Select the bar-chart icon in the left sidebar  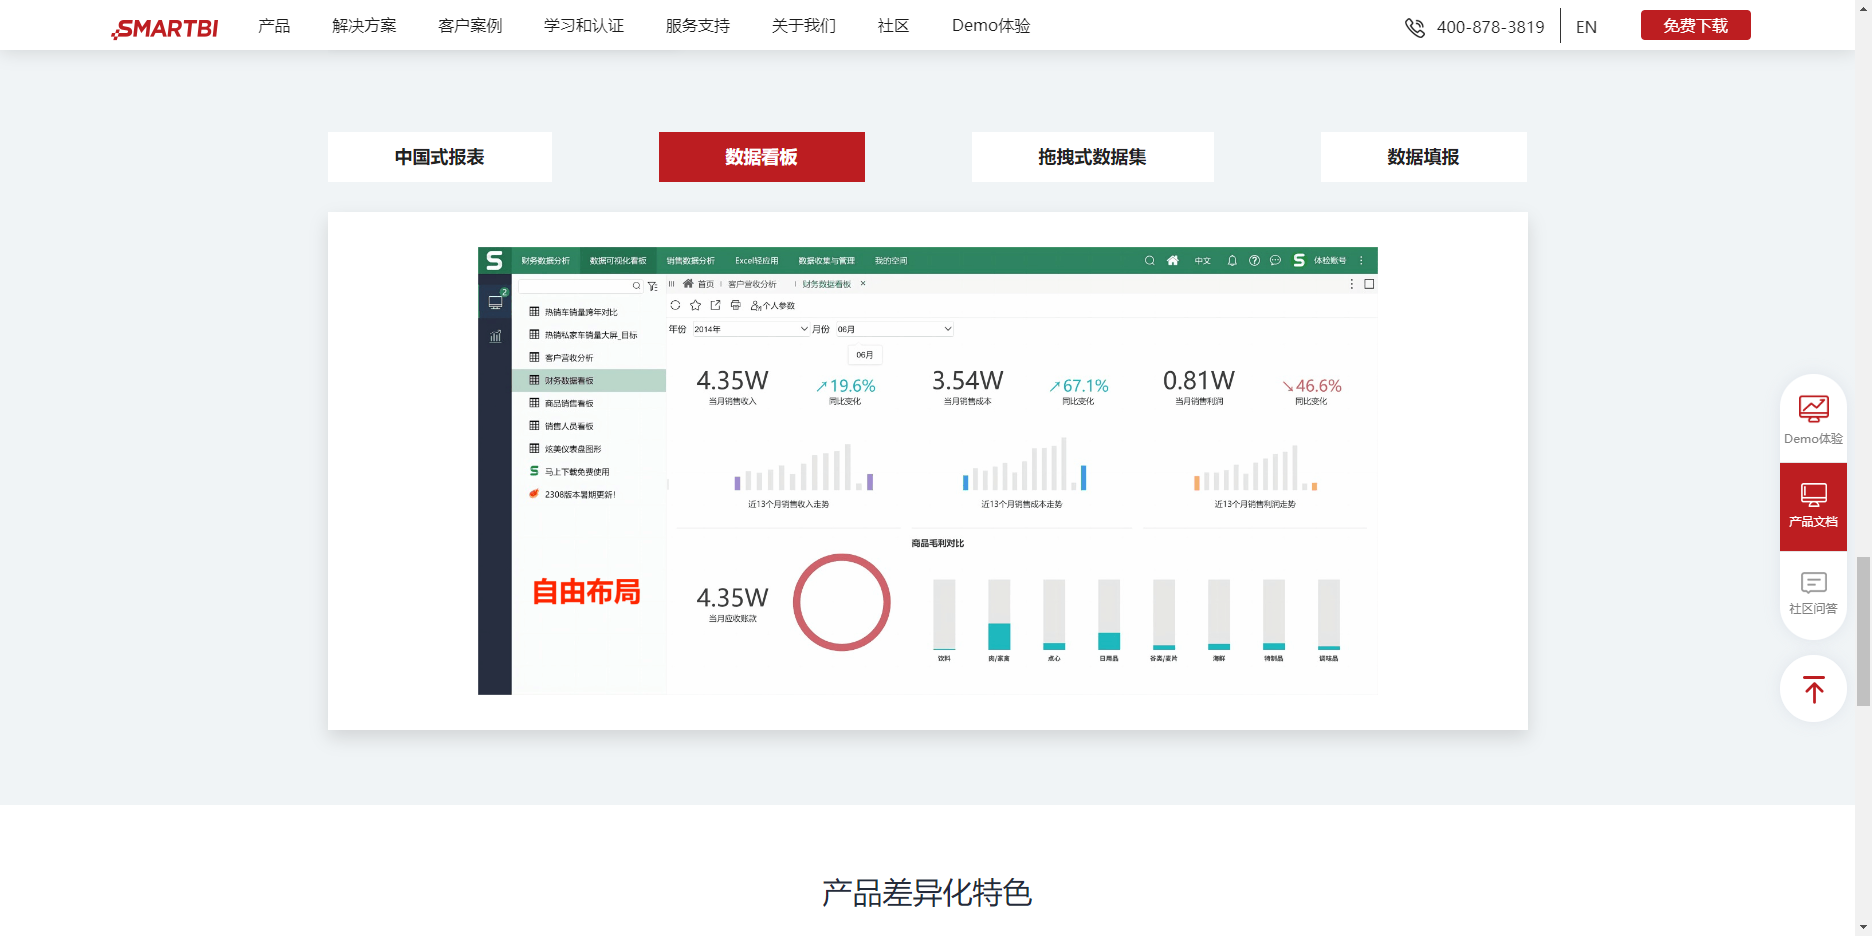(x=495, y=337)
